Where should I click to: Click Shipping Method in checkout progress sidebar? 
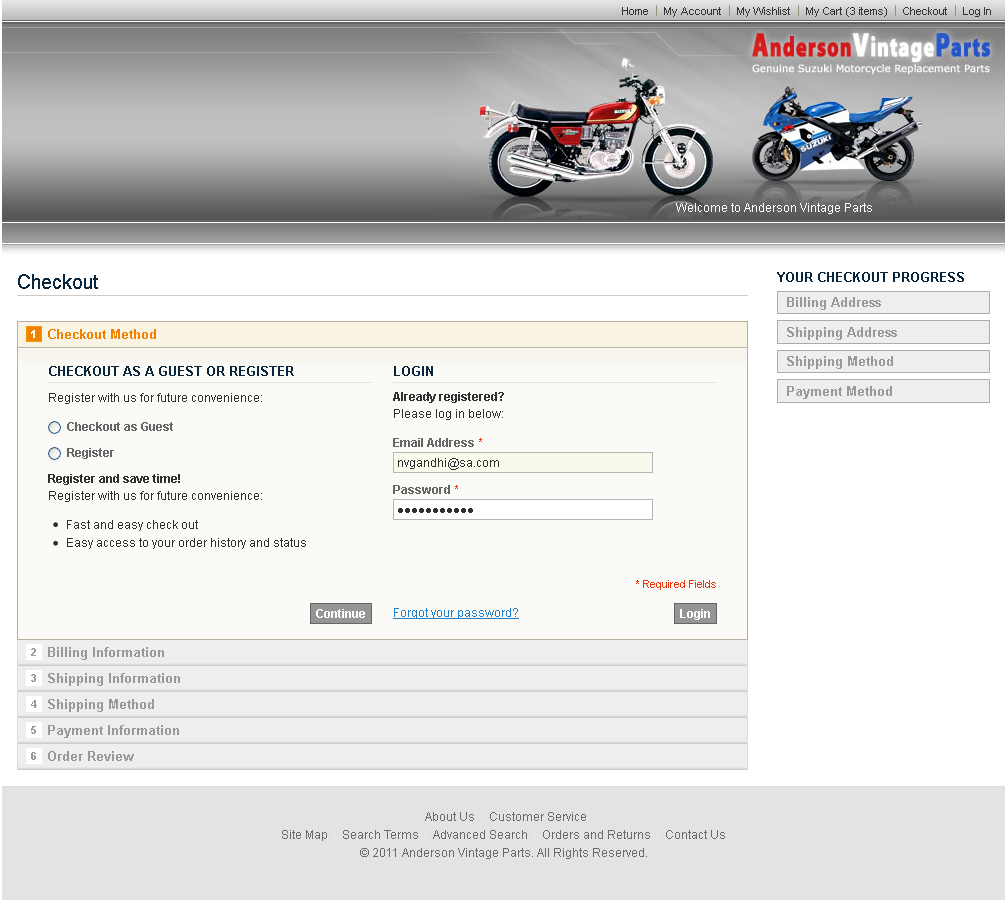(x=883, y=362)
